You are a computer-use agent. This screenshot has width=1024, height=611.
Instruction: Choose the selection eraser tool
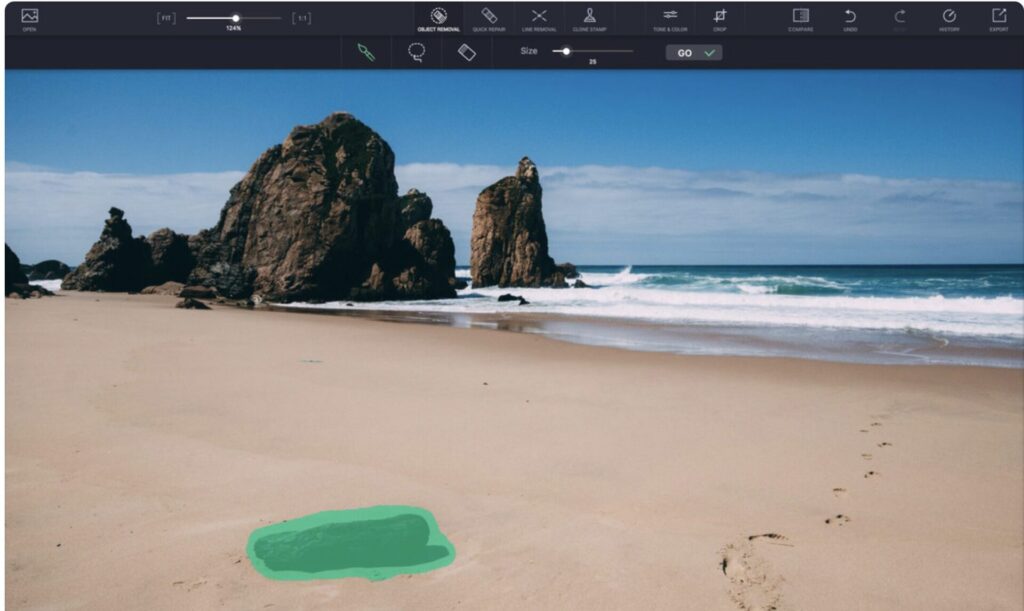tap(467, 52)
